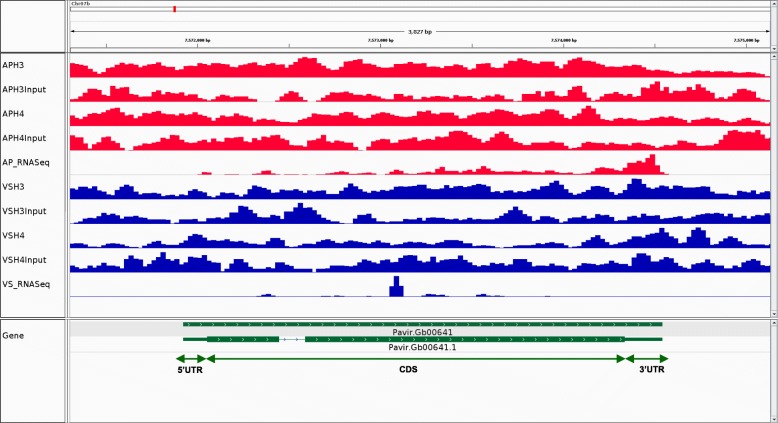Click the 7,574,000 bp ruler label

[x=564, y=40]
